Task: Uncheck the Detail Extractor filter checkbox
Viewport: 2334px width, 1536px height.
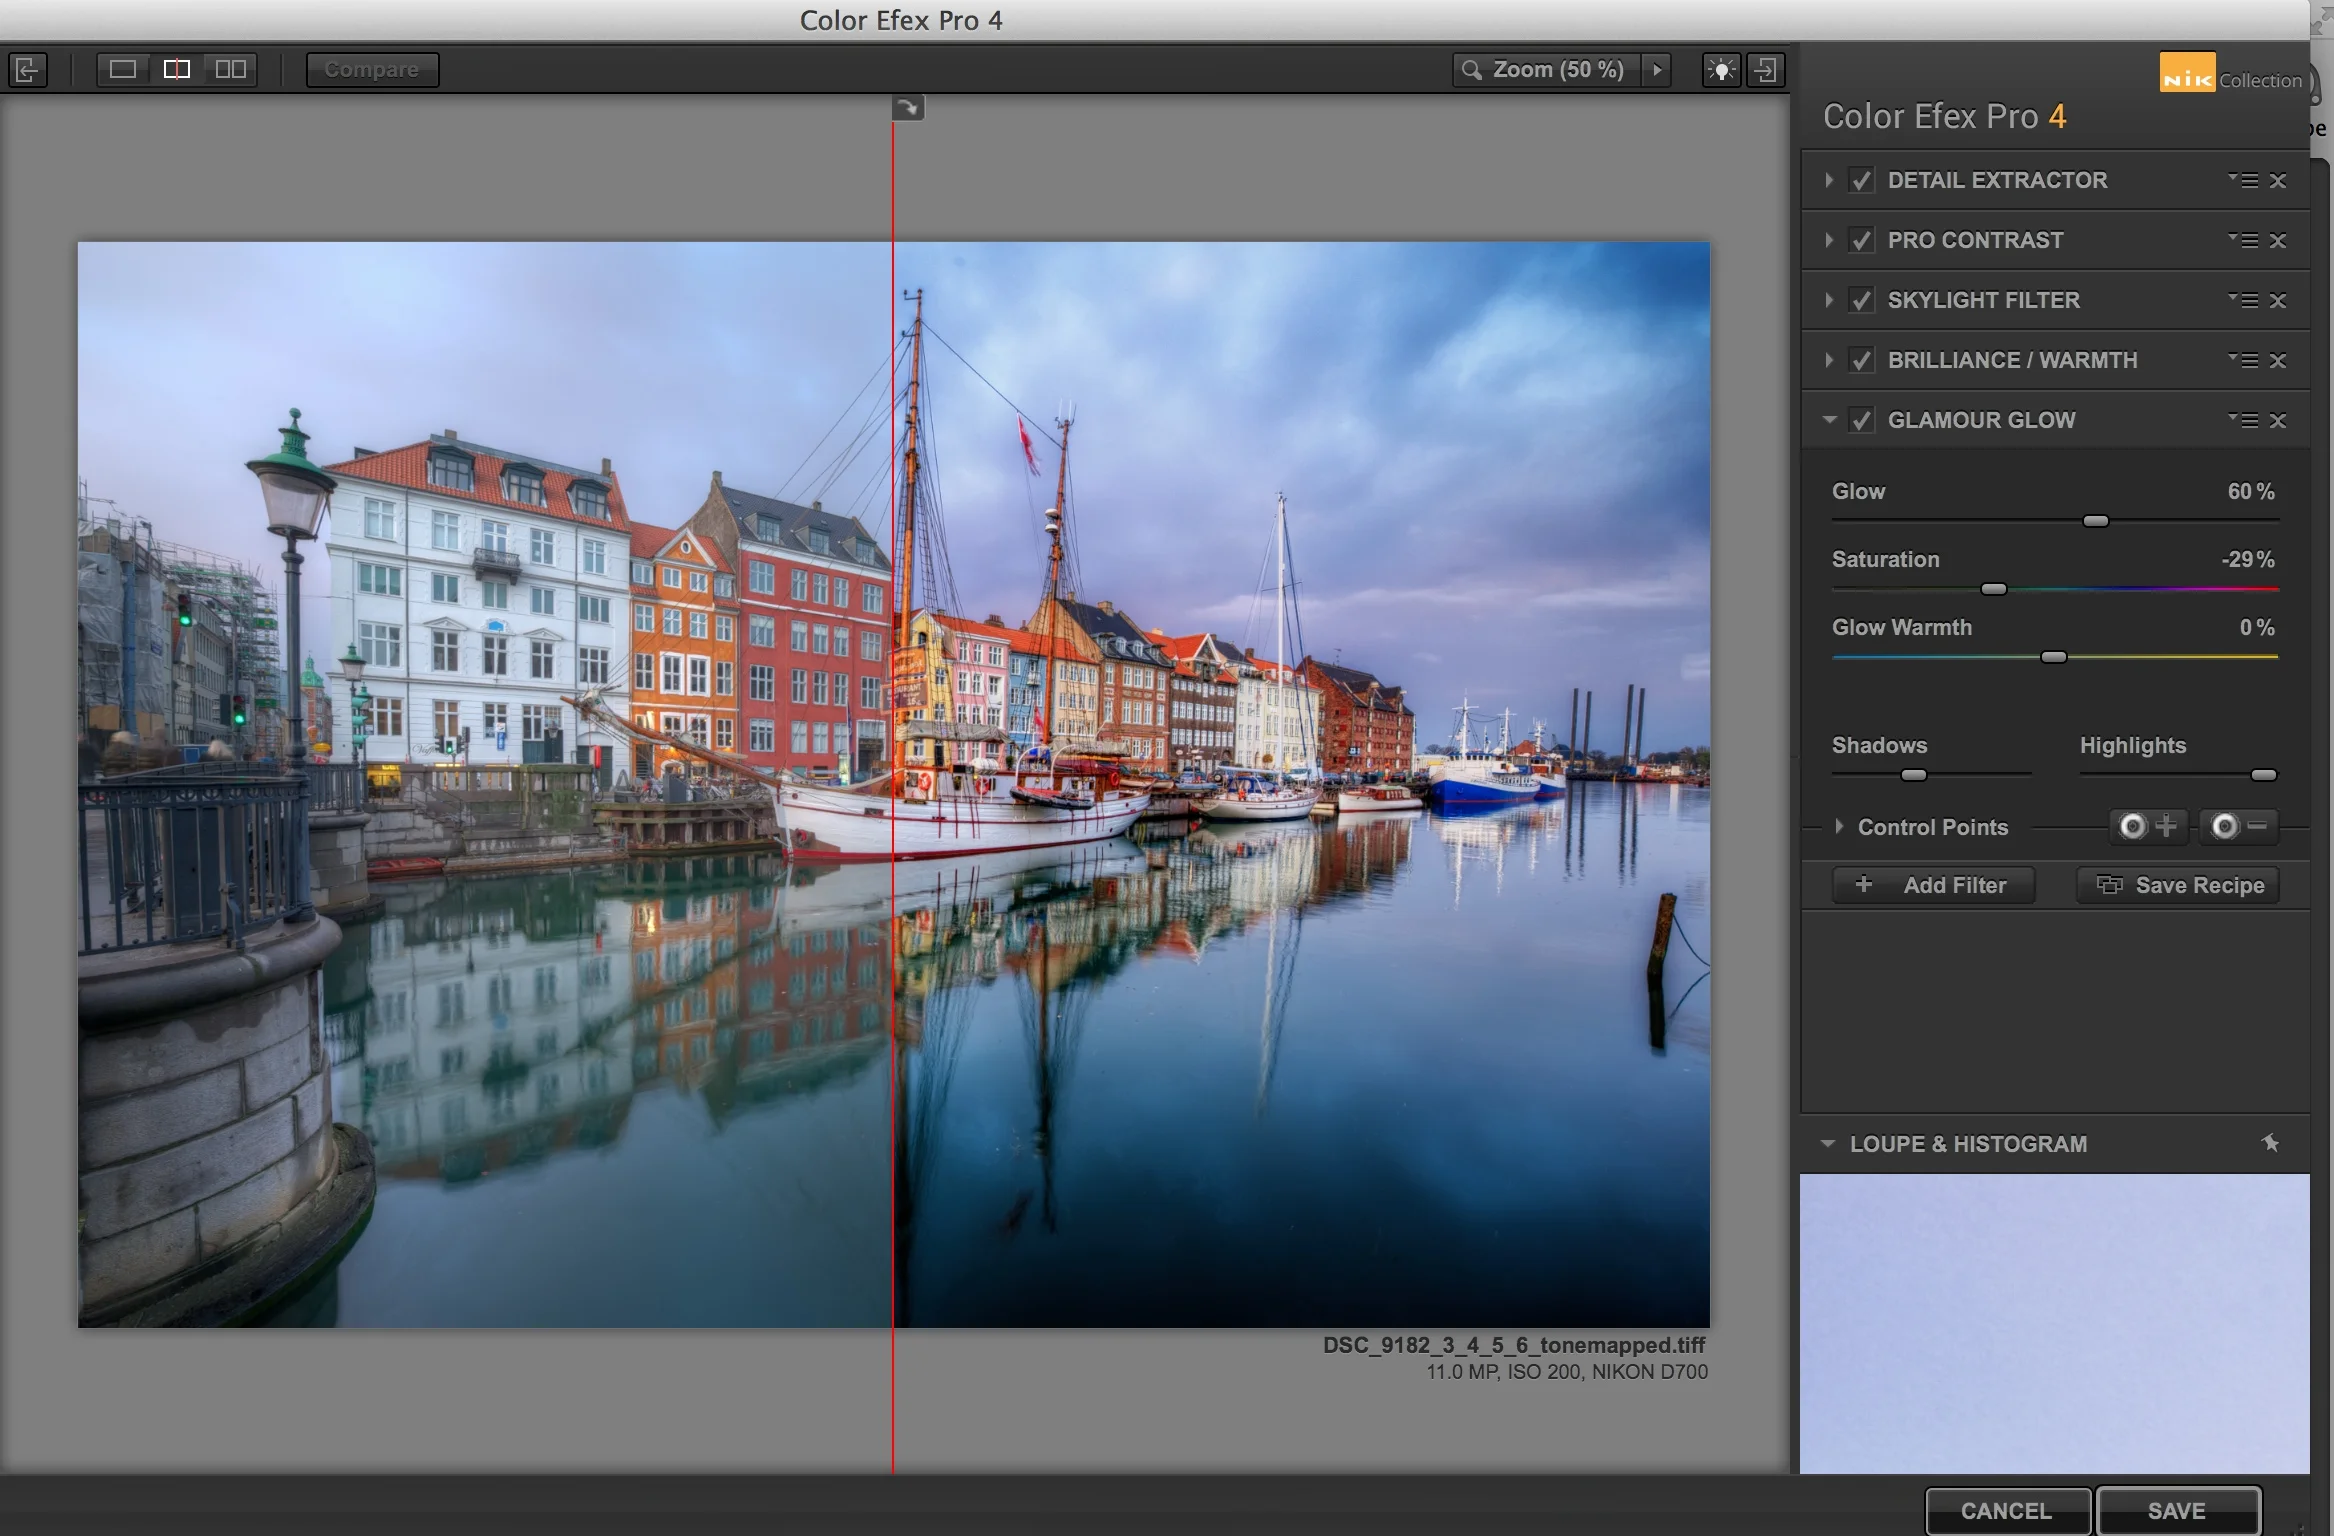Action: point(1861,180)
